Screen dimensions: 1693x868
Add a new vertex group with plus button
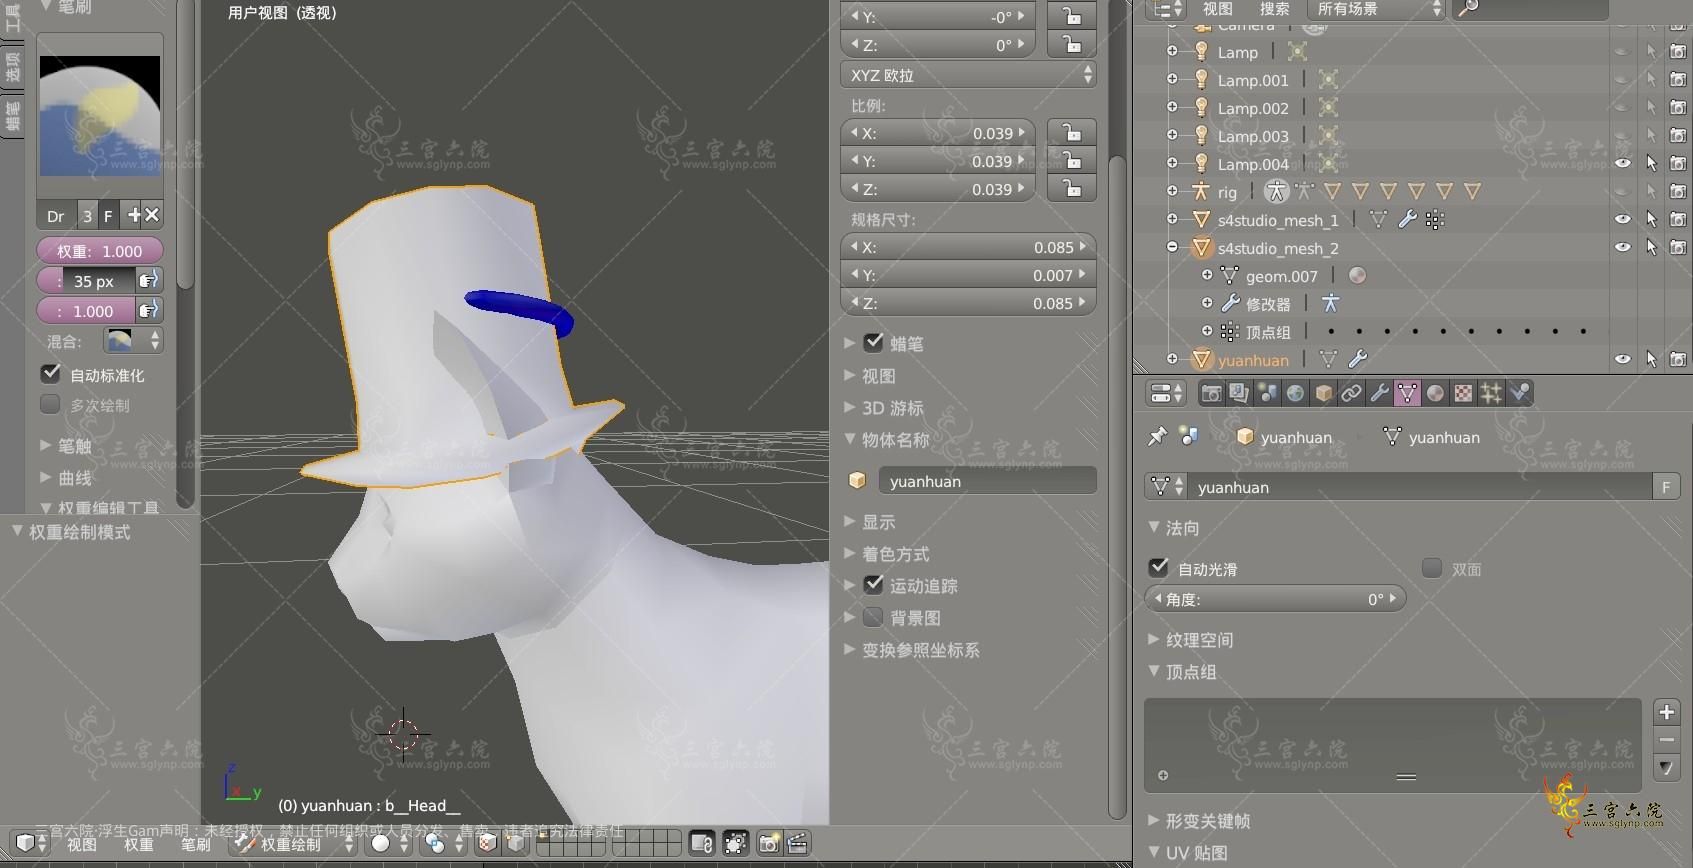point(1666,712)
